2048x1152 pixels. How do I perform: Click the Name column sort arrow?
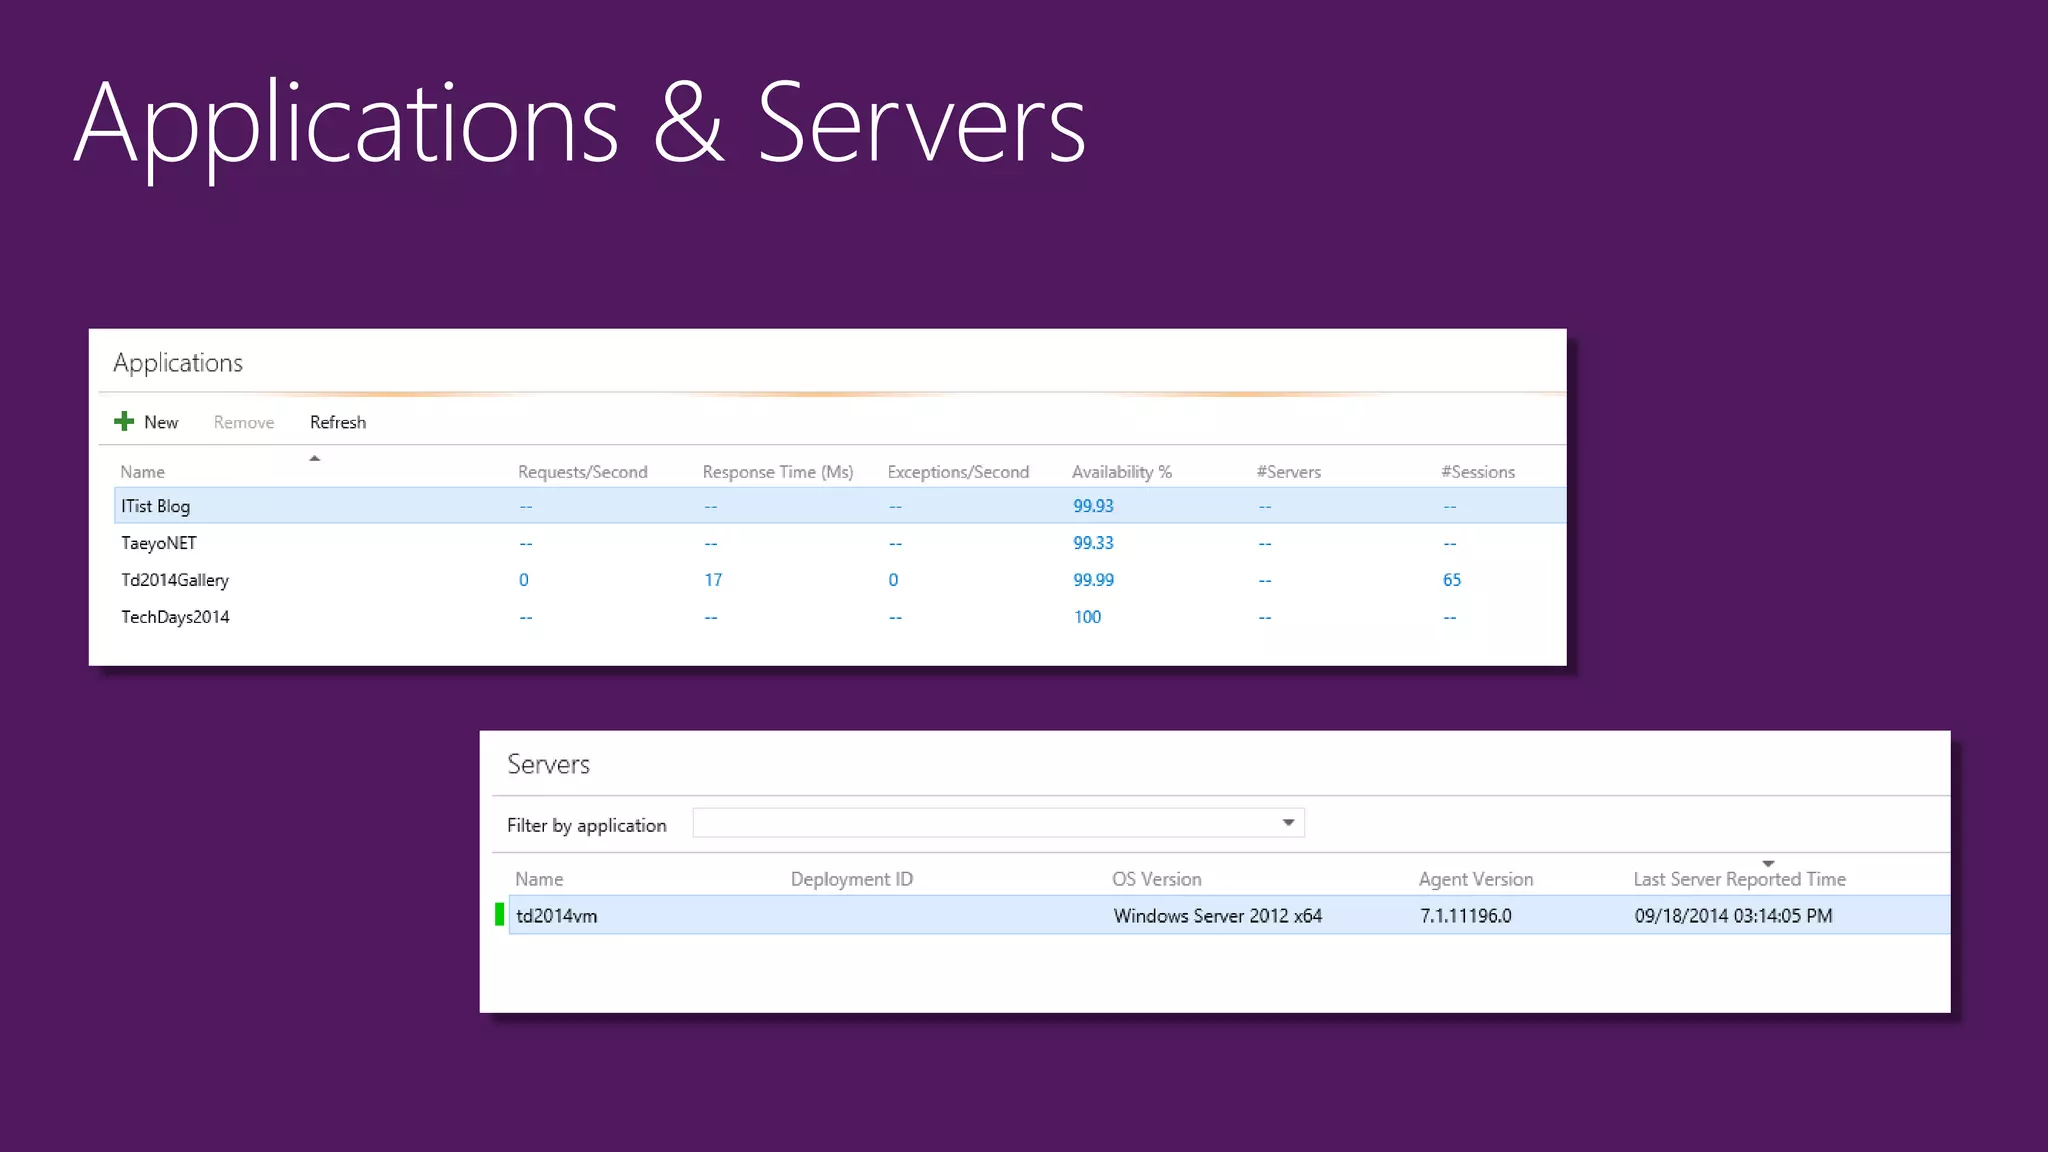(x=314, y=458)
